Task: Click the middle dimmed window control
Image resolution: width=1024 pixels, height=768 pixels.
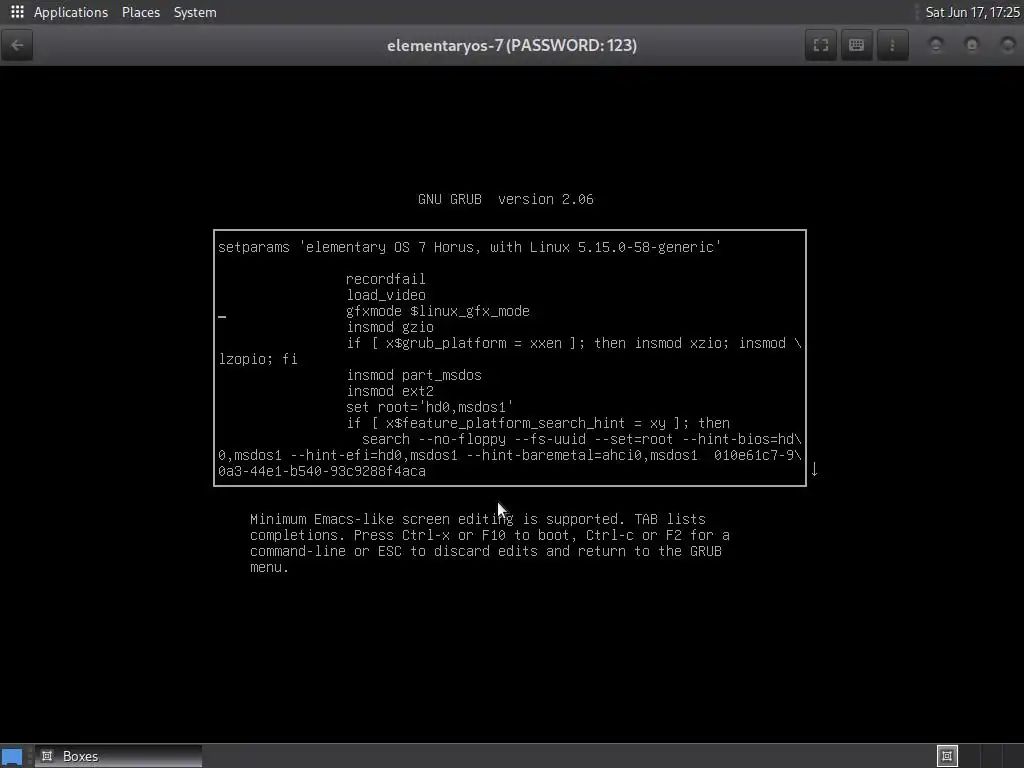Action: tap(972, 44)
